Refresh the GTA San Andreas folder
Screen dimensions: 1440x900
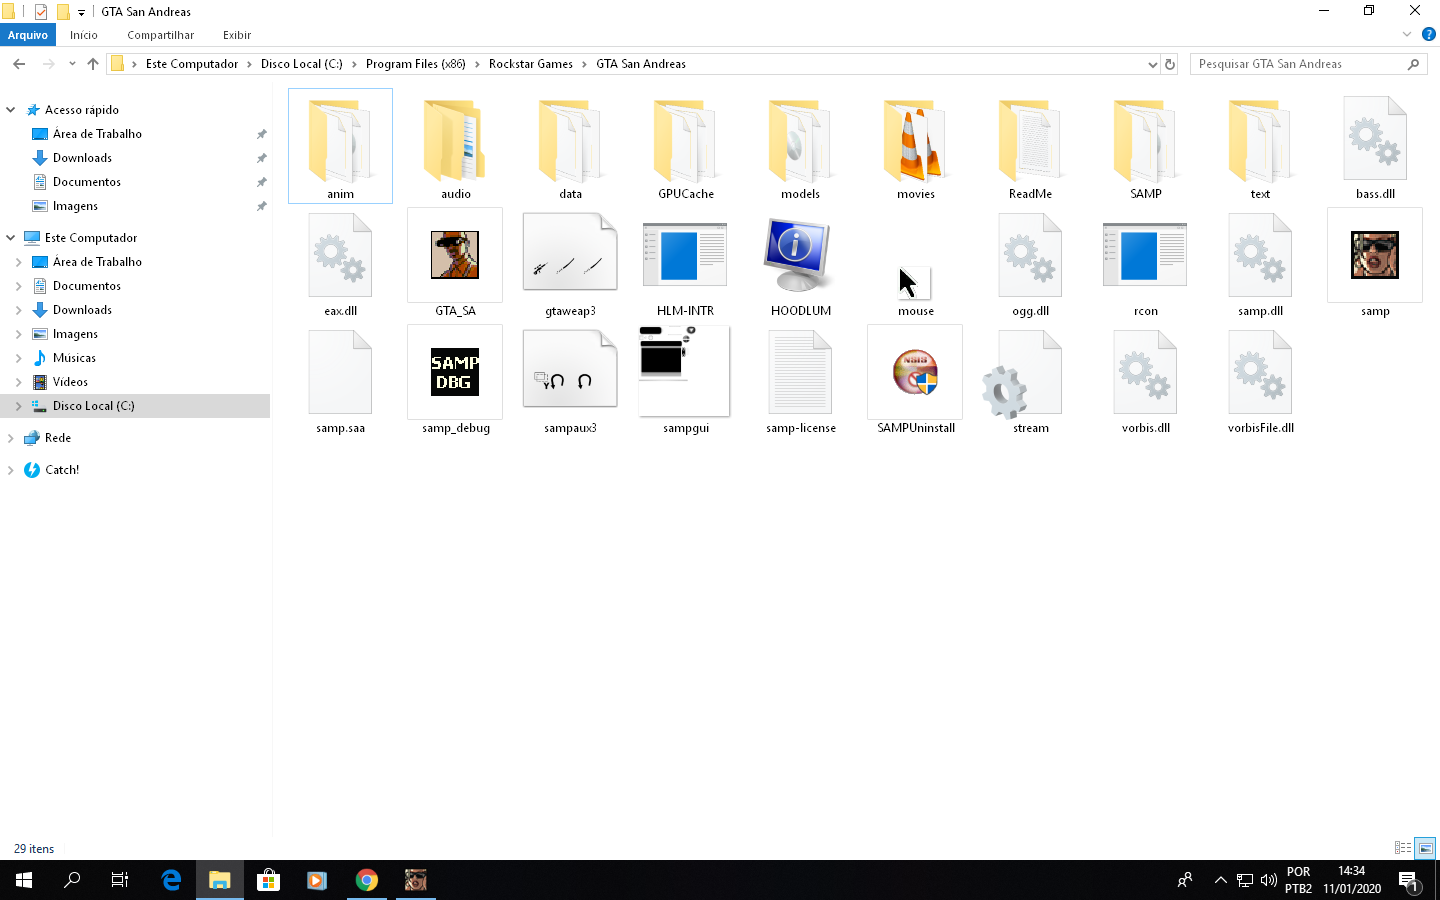(x=1170, y=64)
